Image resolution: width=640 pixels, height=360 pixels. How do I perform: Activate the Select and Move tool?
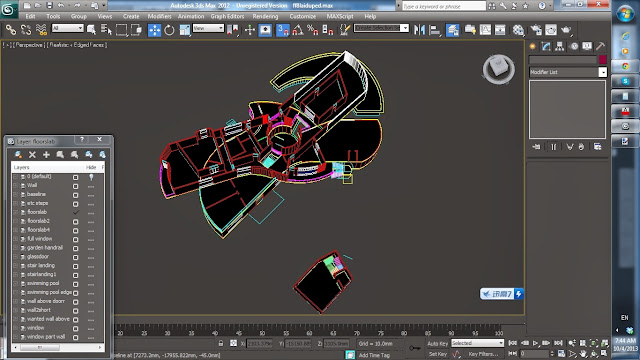click(154, 30)
